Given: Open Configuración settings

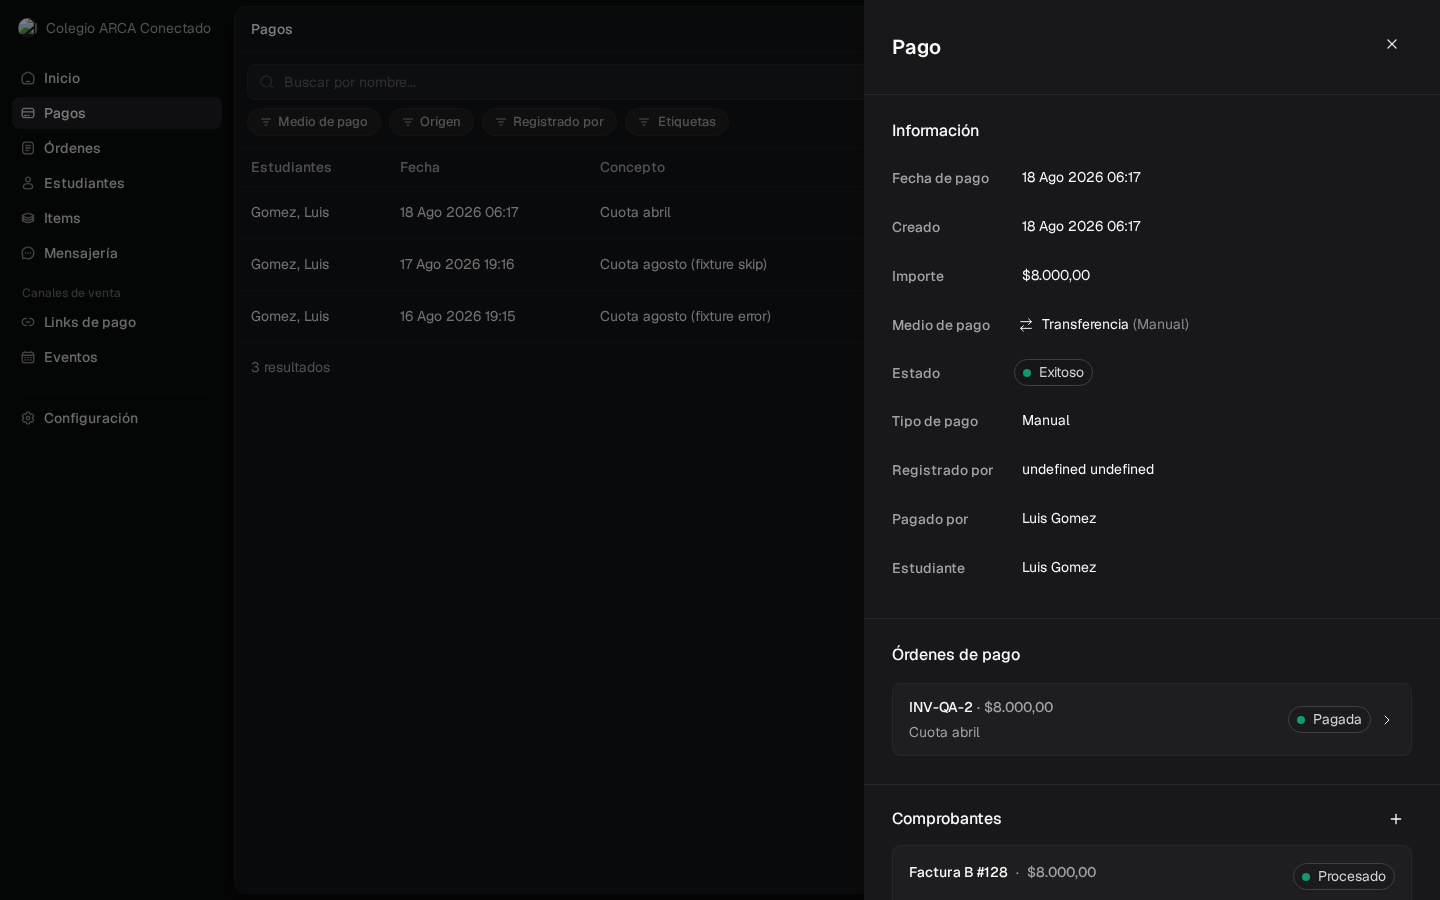Looking at the screenshot, I should point(117,418).
